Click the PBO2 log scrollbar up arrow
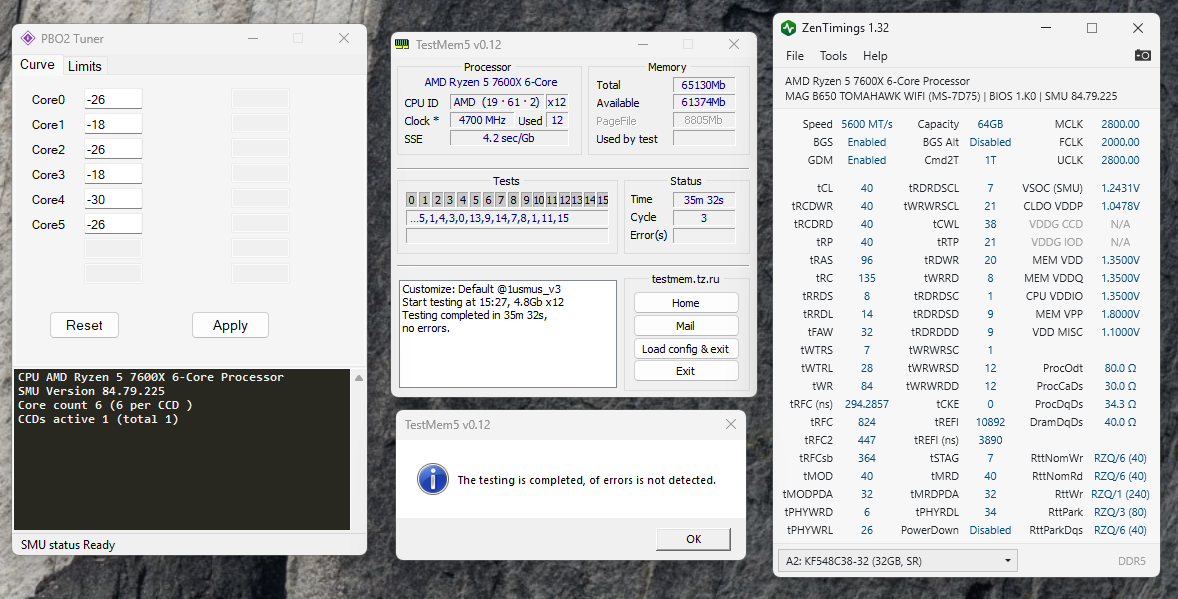Viewport: 1178px width, 599px height. (358, 378)
